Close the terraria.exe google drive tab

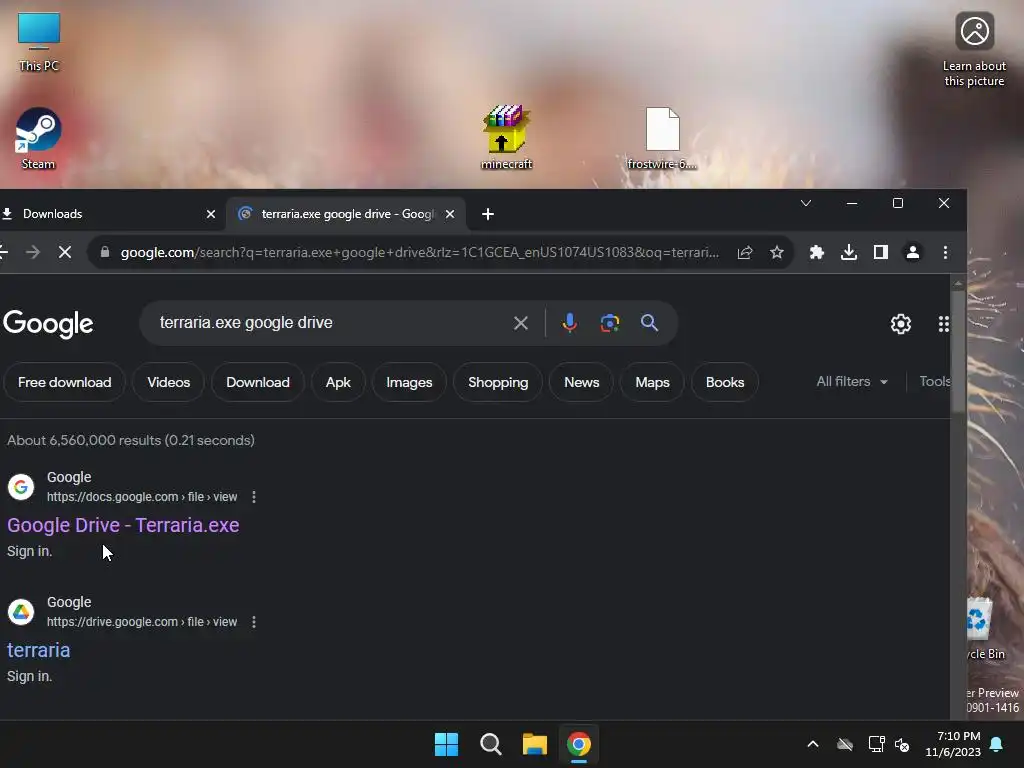click(450, 214)
